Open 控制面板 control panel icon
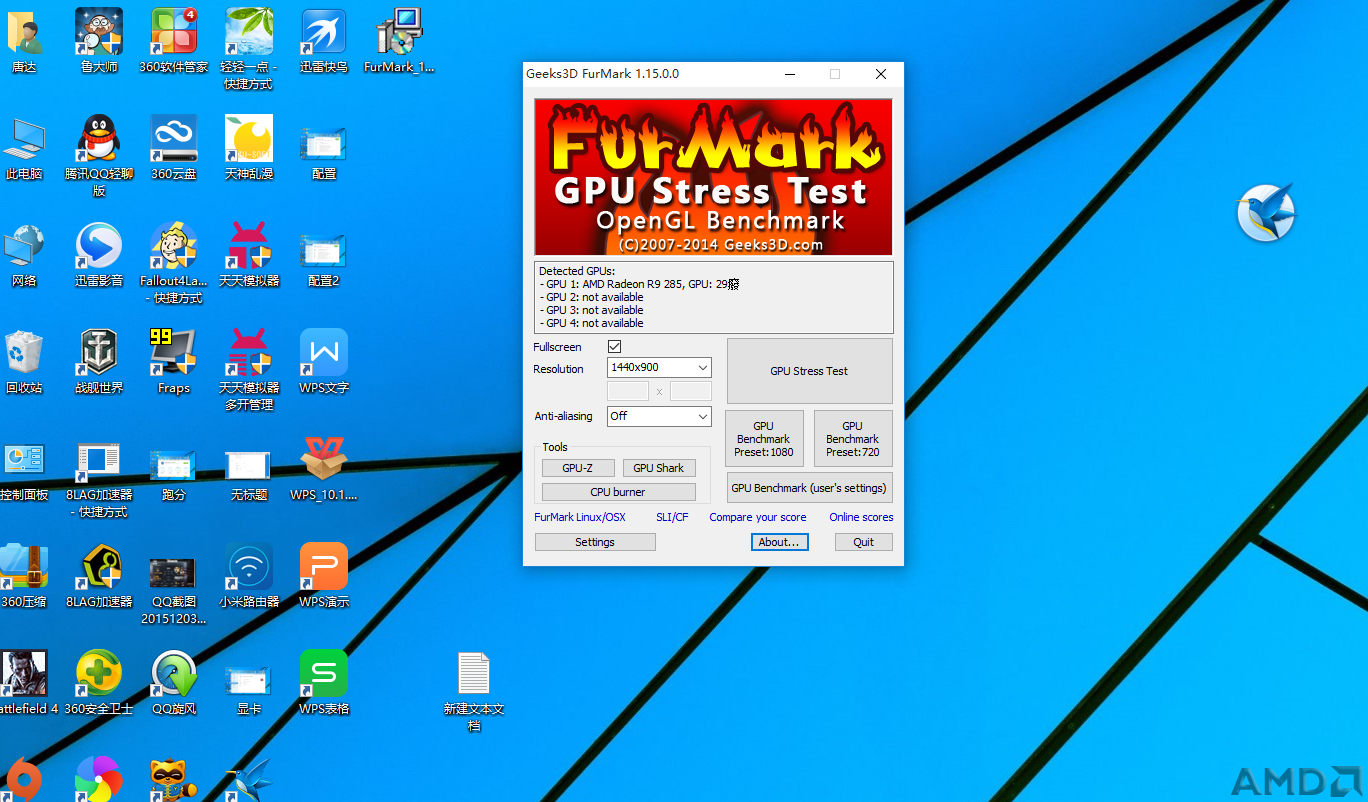 24,461
